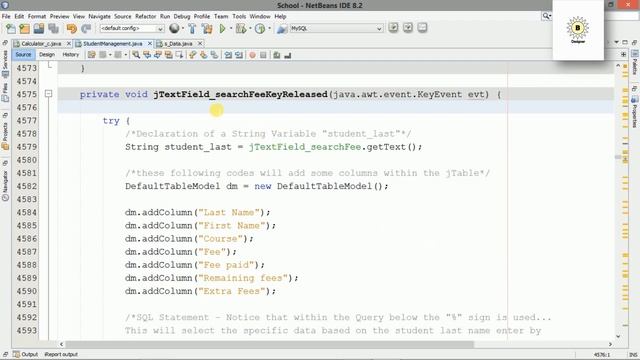The image size is (640, 360).
Task: Stop macro recording square icon
Action: click(x=263, y=55)
